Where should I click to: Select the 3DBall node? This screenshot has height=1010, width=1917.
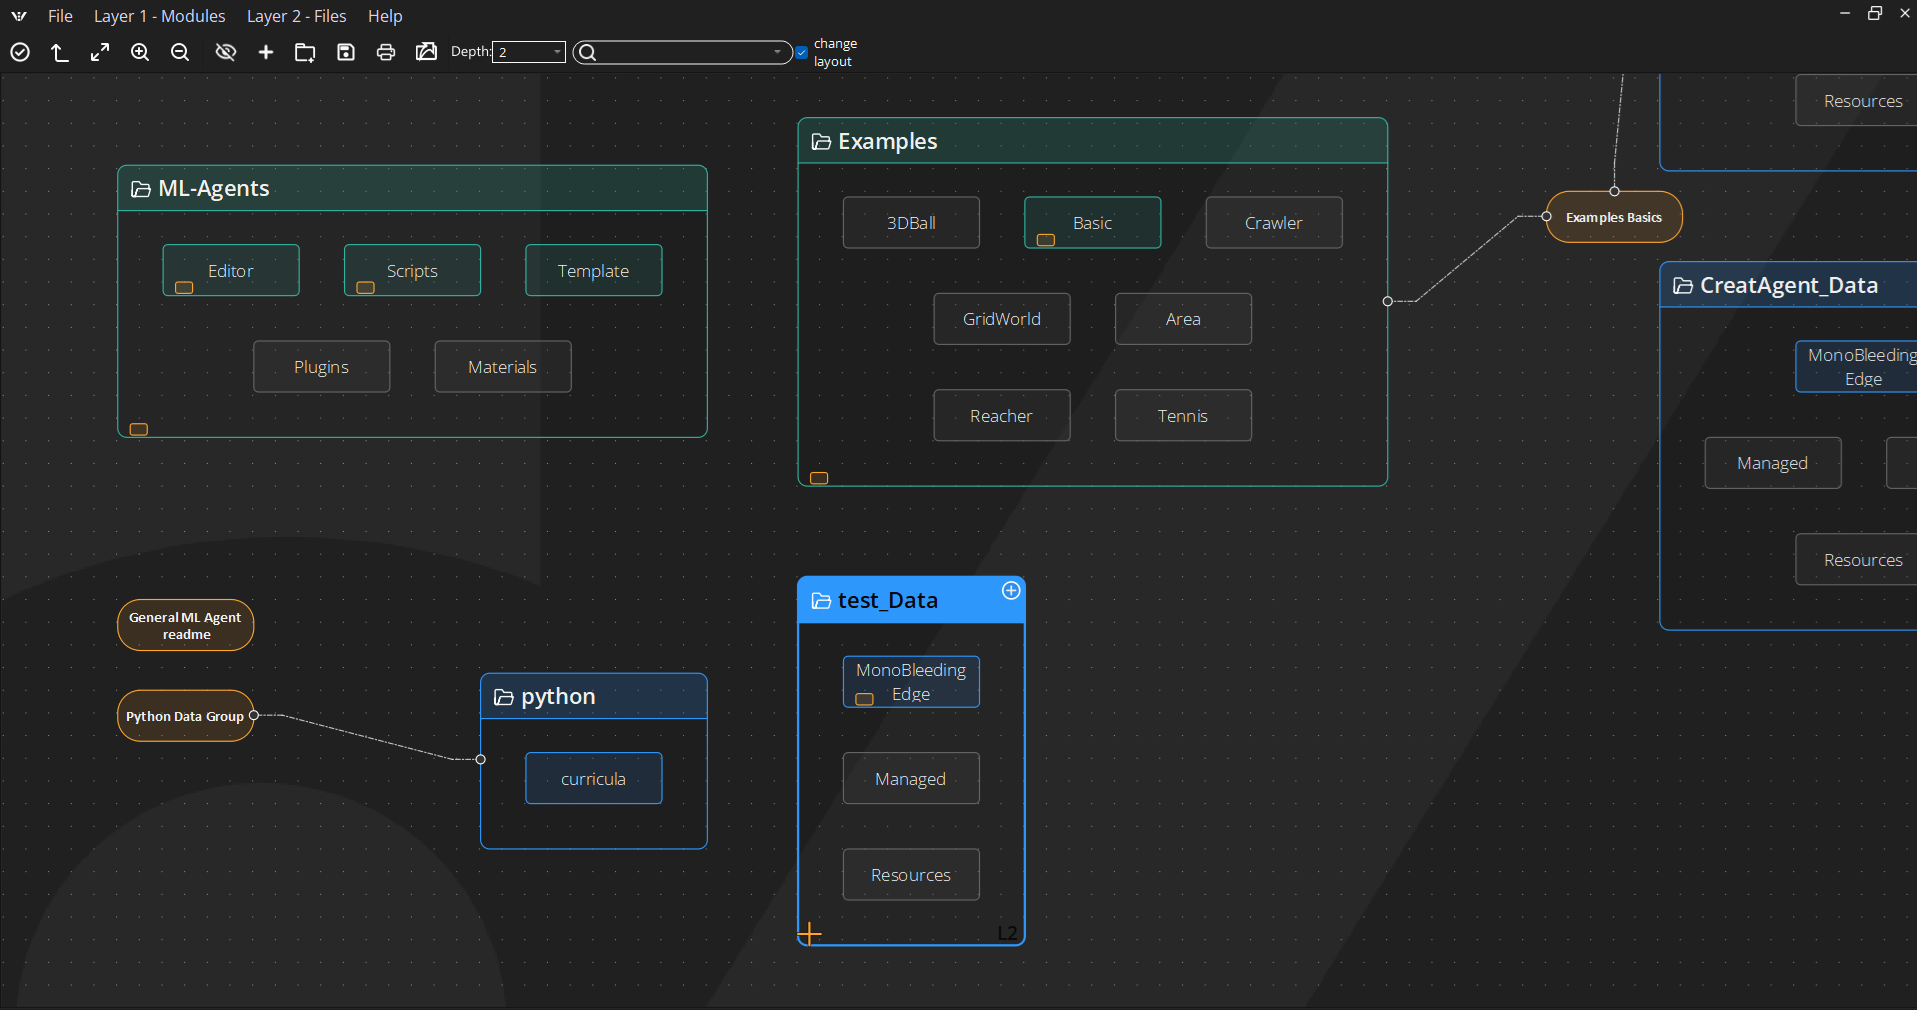pos(911,223)
